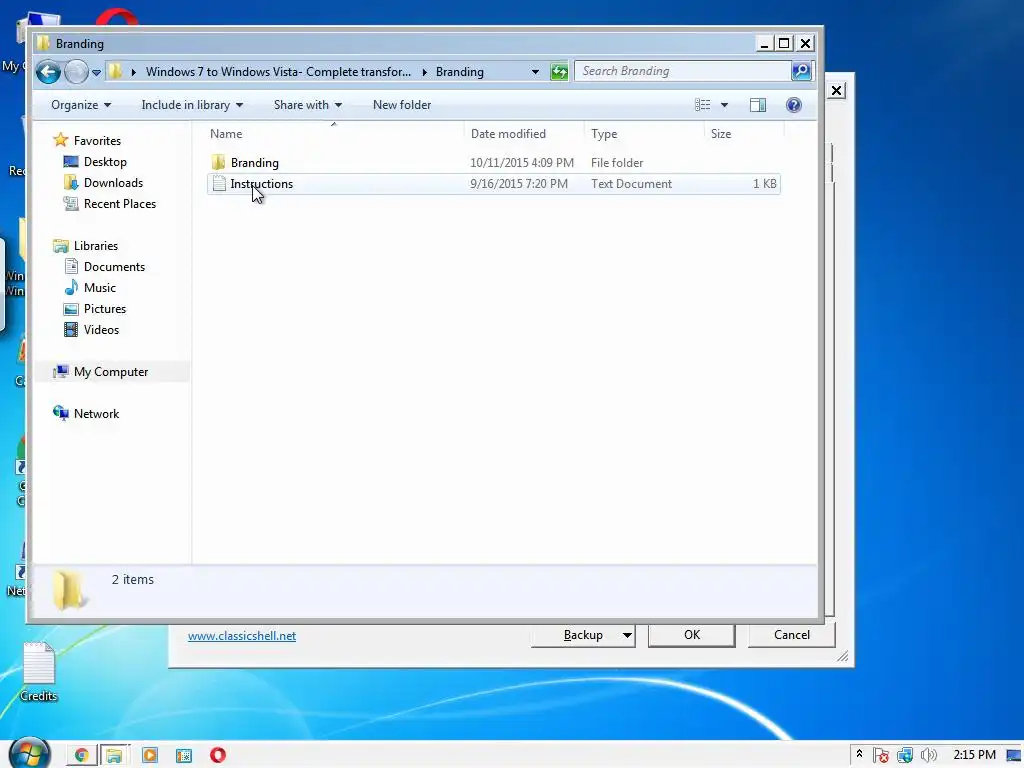Viewport: 1024px width, 768px height.
Task: Sort by the Date modified column
Action: pos(524,134)
